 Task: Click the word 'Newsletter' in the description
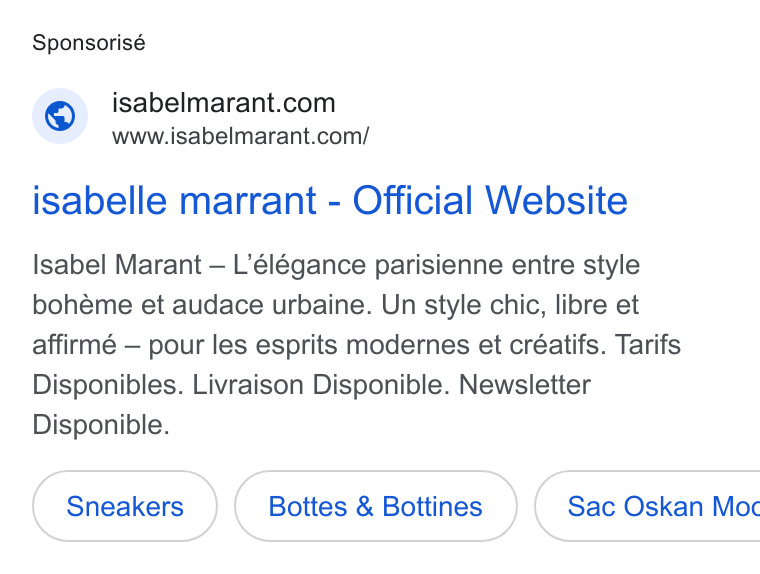coord(524,385)
